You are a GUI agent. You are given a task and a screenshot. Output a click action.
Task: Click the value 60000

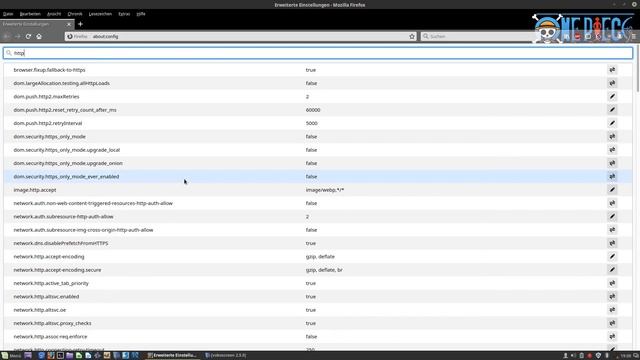pos(313,110)
